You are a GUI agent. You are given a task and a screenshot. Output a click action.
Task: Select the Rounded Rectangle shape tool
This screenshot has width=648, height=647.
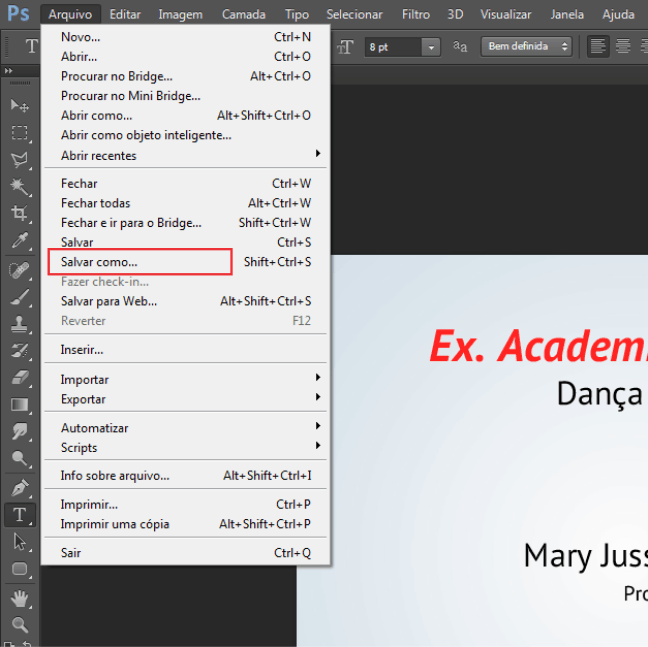(x=19, y=569)
